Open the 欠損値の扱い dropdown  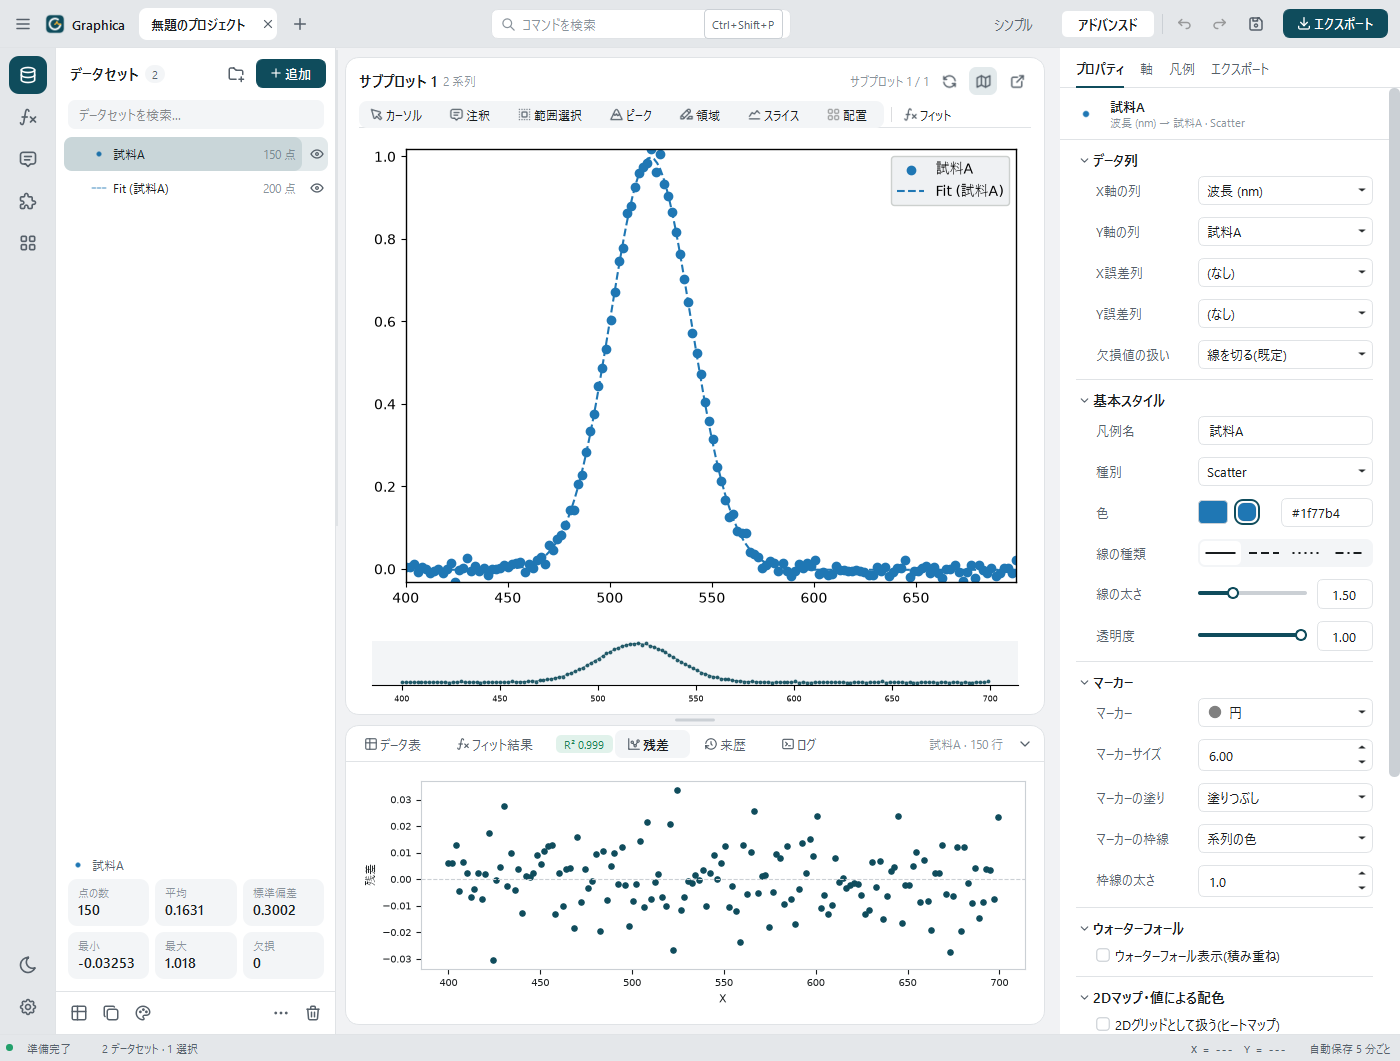coord(1285,355)
